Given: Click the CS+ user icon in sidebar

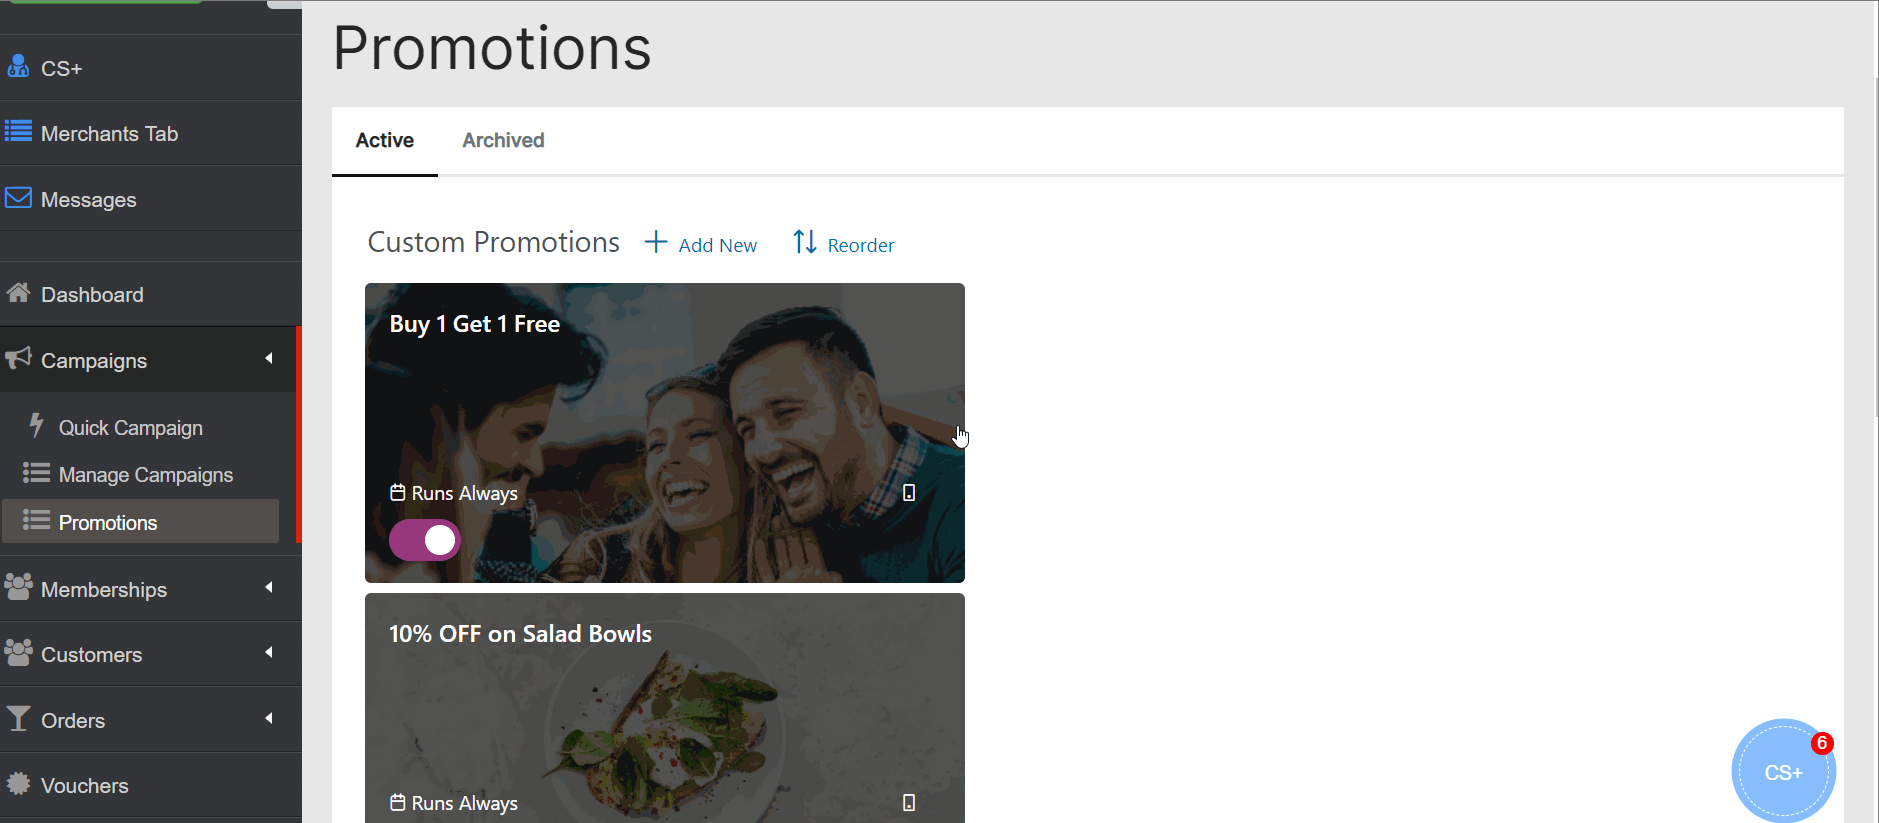Looking at the screenshot, I should pyautogui.click(x=18, y=66).
